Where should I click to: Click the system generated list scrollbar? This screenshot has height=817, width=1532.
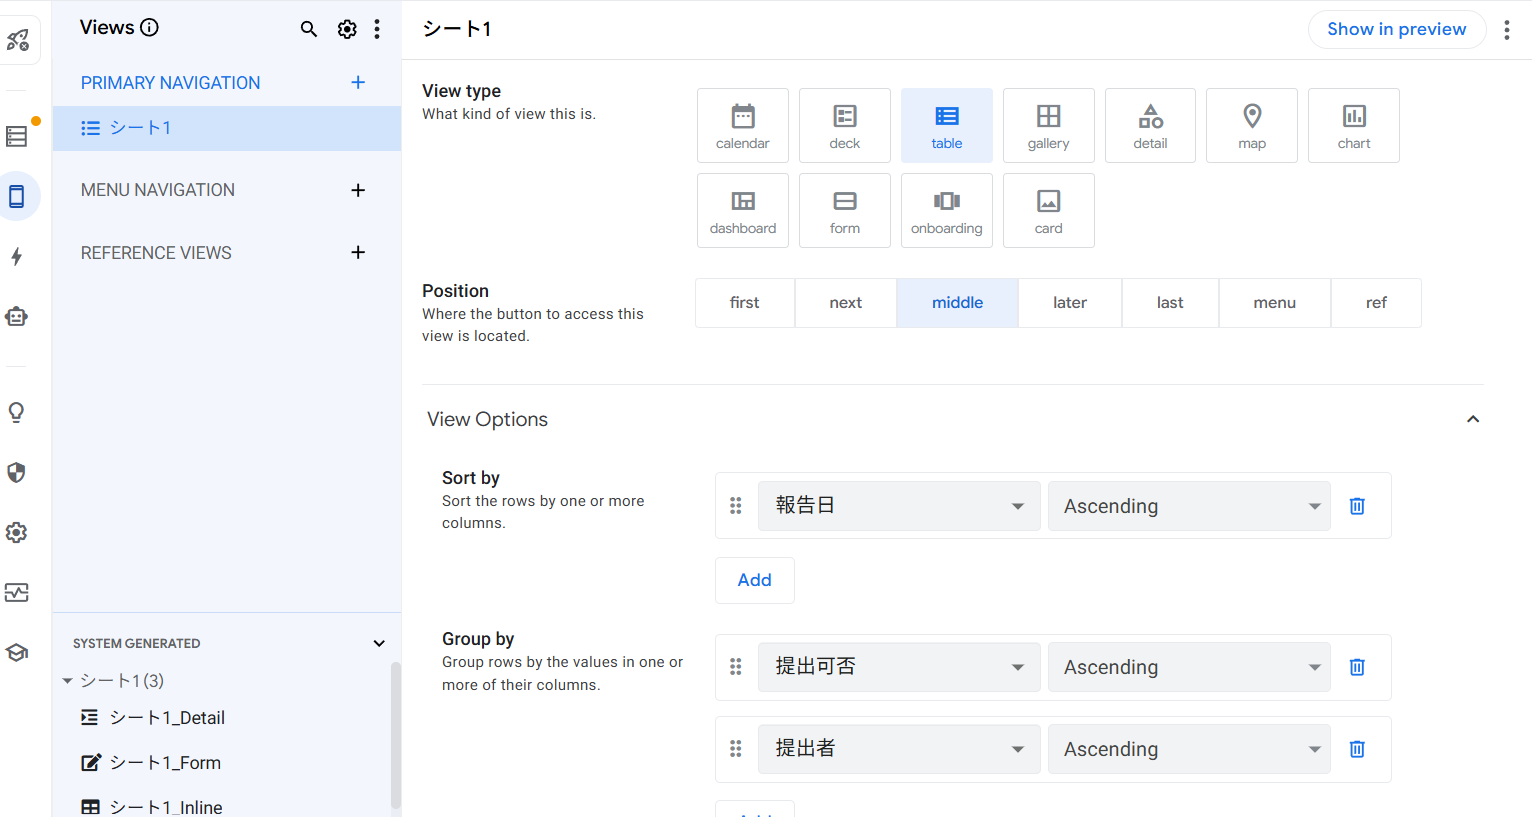coord(395,735)
